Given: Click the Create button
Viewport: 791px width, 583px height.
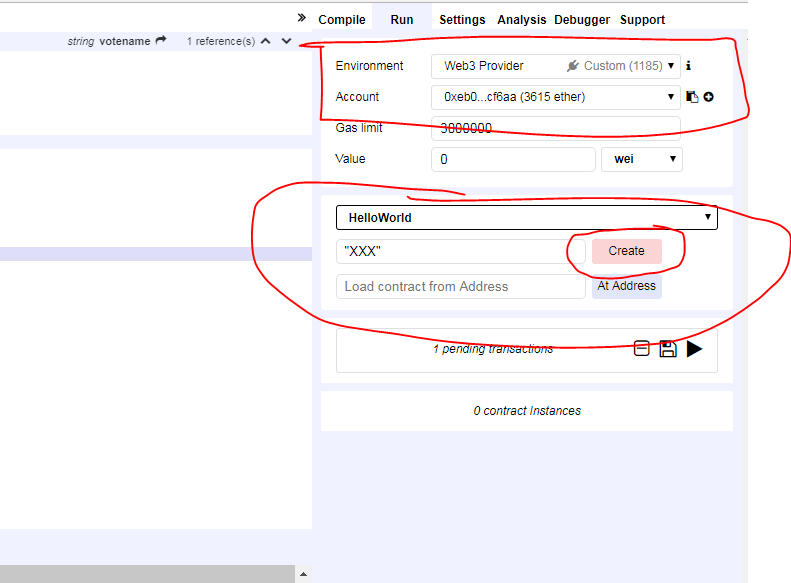Looking at the screenshot, I should click(x=627, y=251).
